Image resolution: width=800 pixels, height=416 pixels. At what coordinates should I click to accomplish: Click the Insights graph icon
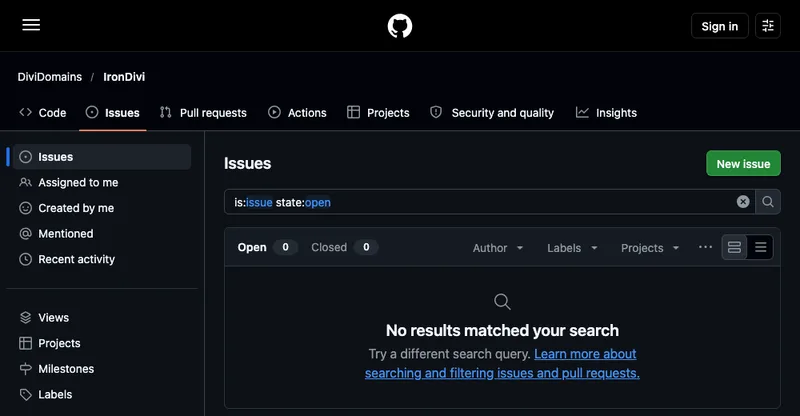click(x=582, y=112)
